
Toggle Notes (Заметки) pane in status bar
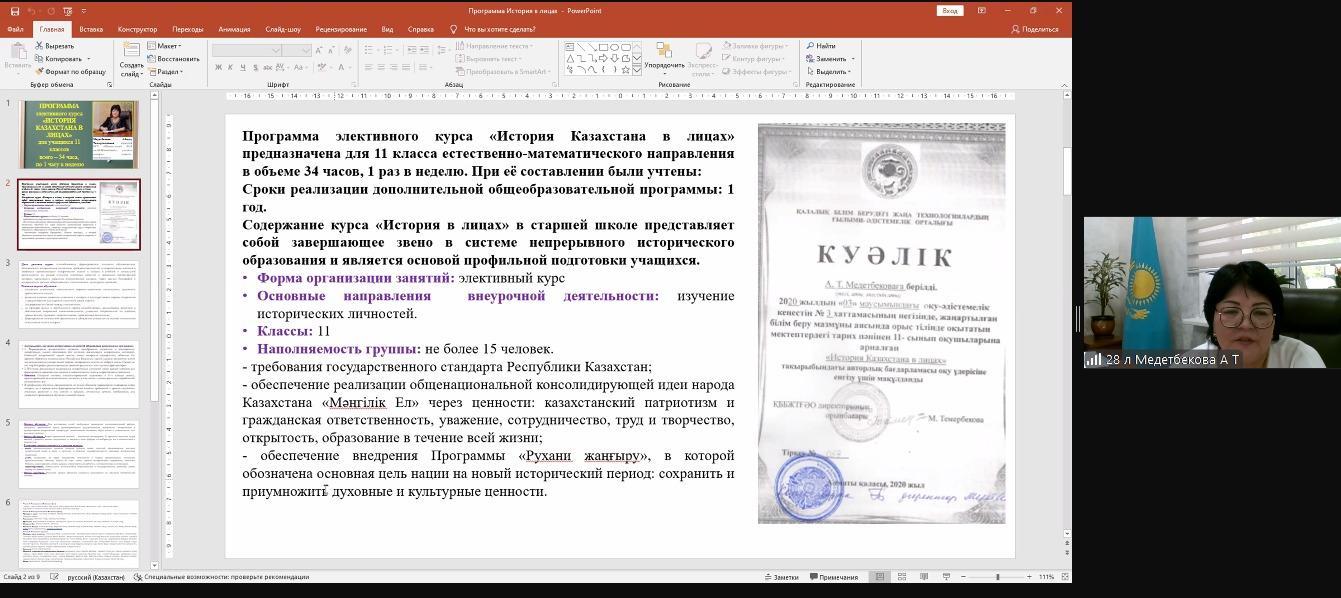pos(780,577)
